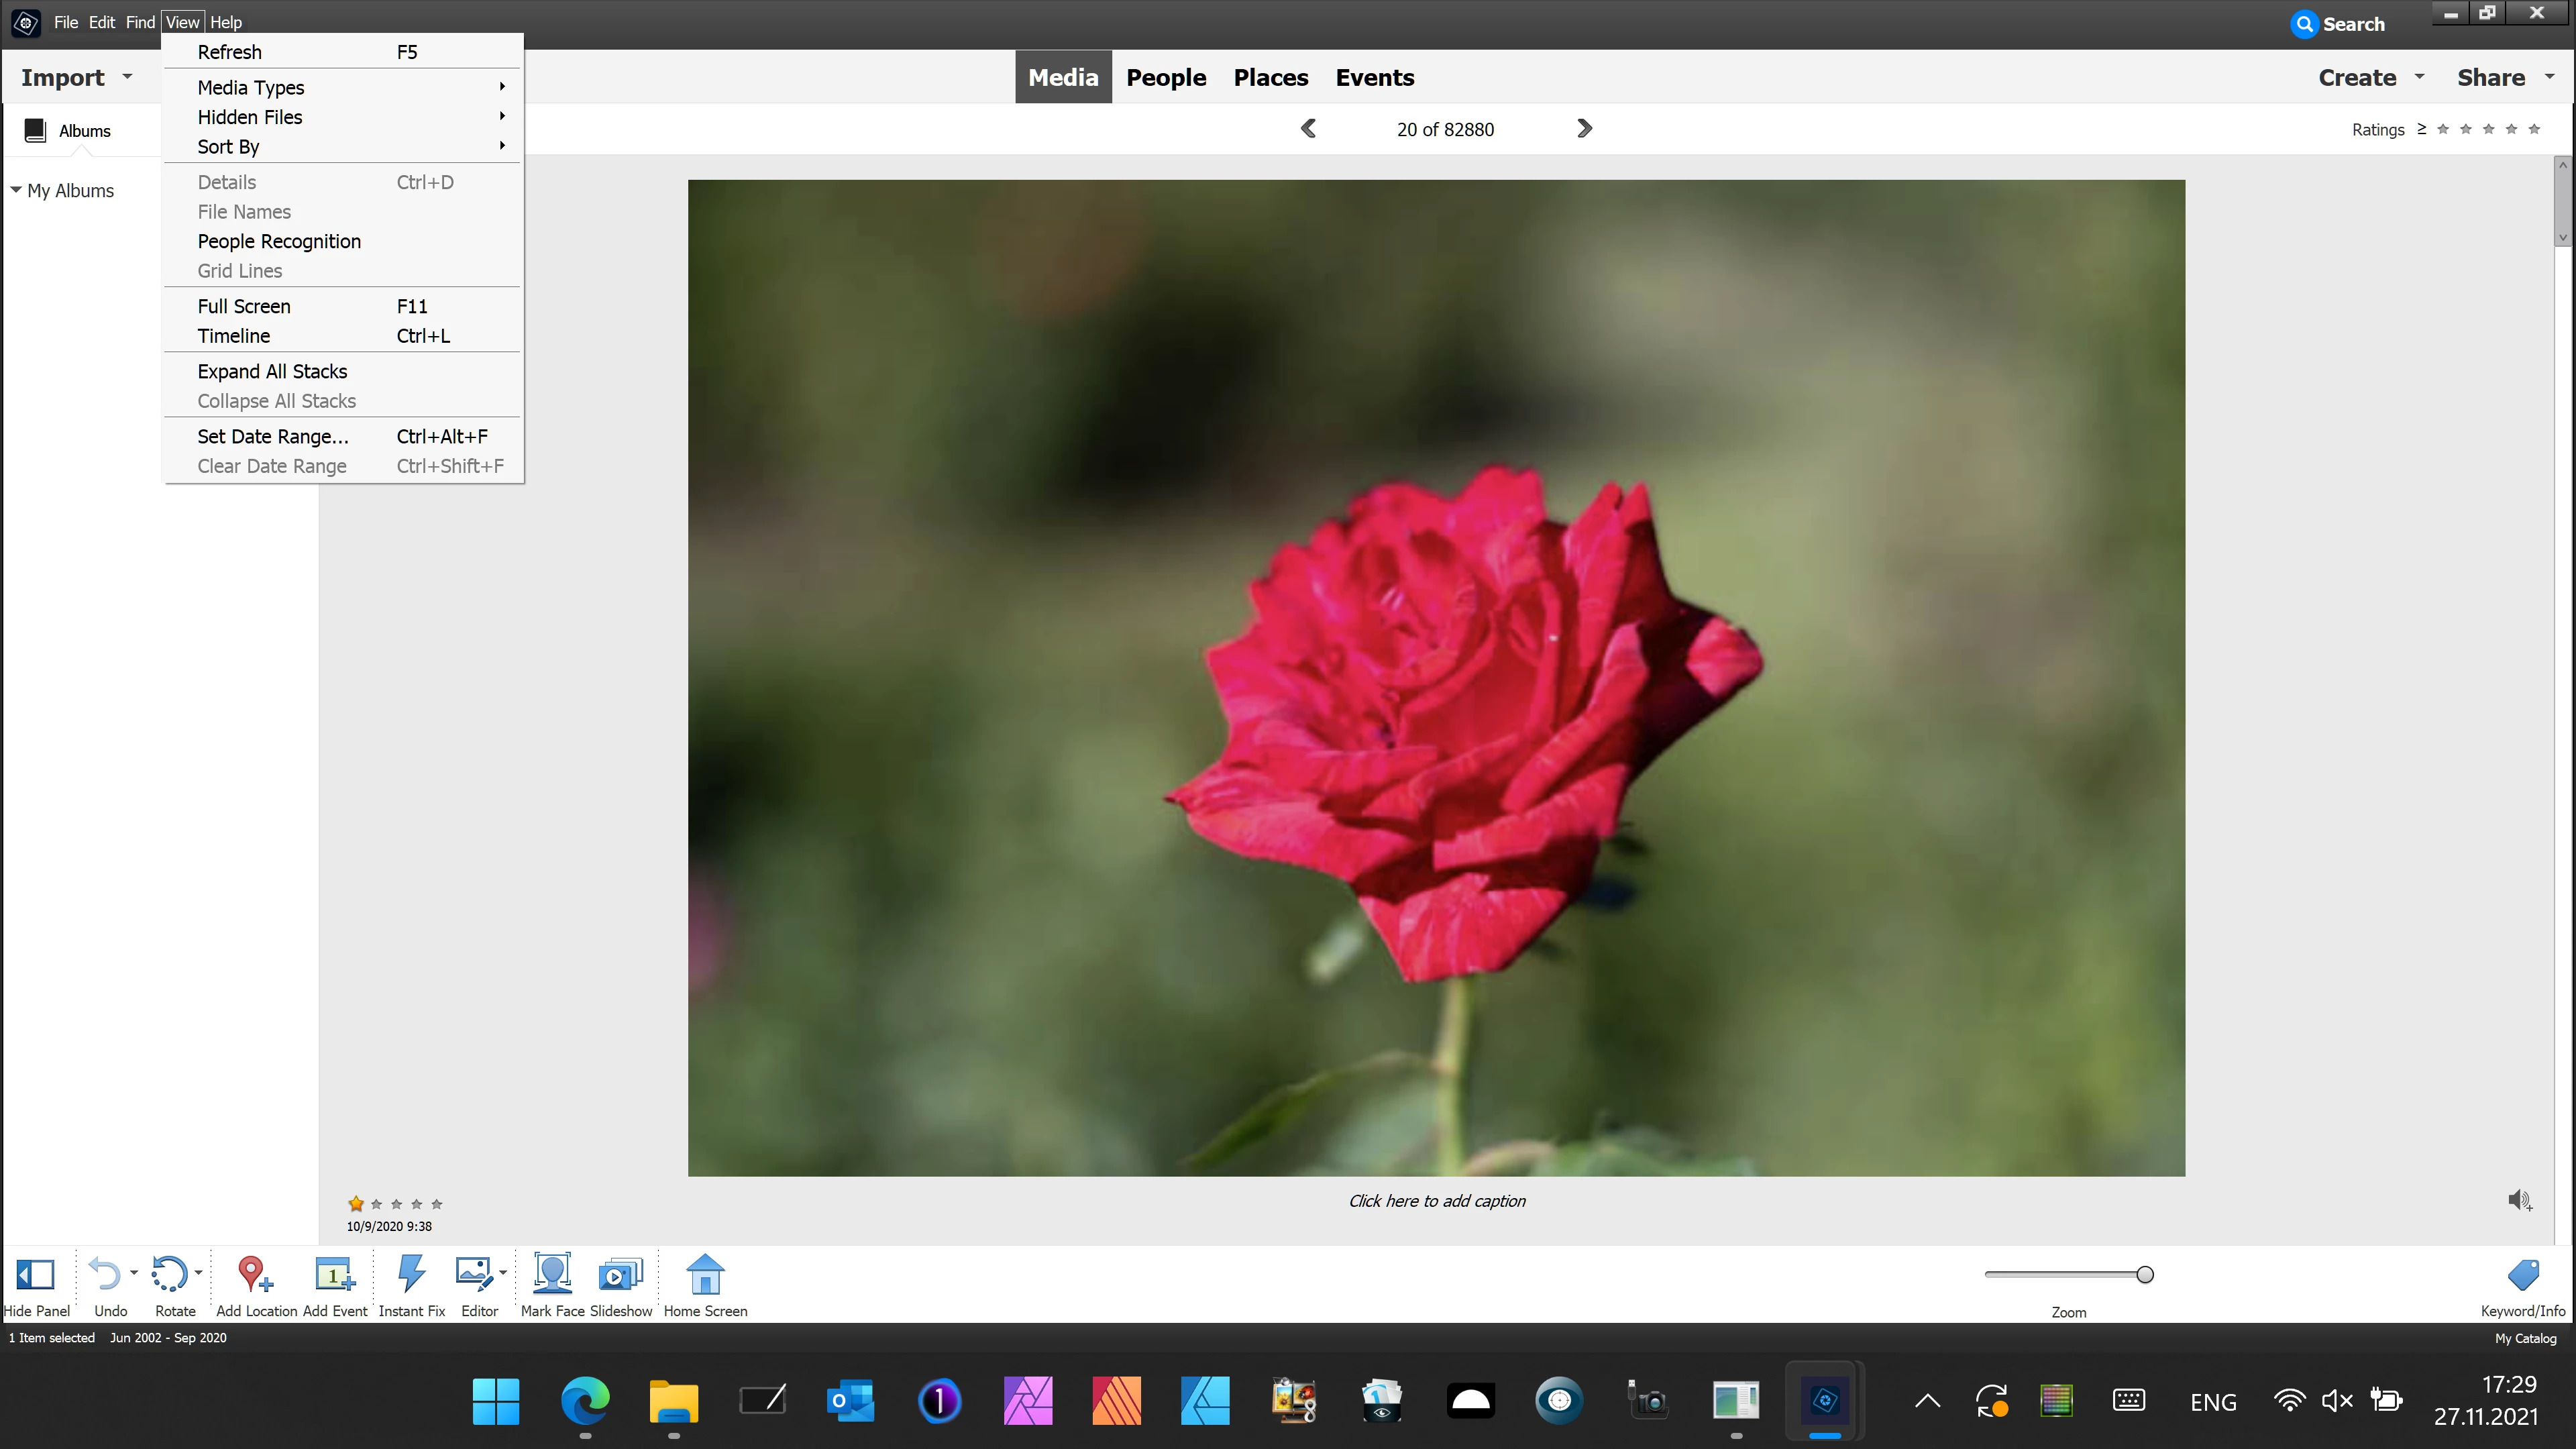
Task: Click the Add Location pin icon
Action: point(254,1274)
